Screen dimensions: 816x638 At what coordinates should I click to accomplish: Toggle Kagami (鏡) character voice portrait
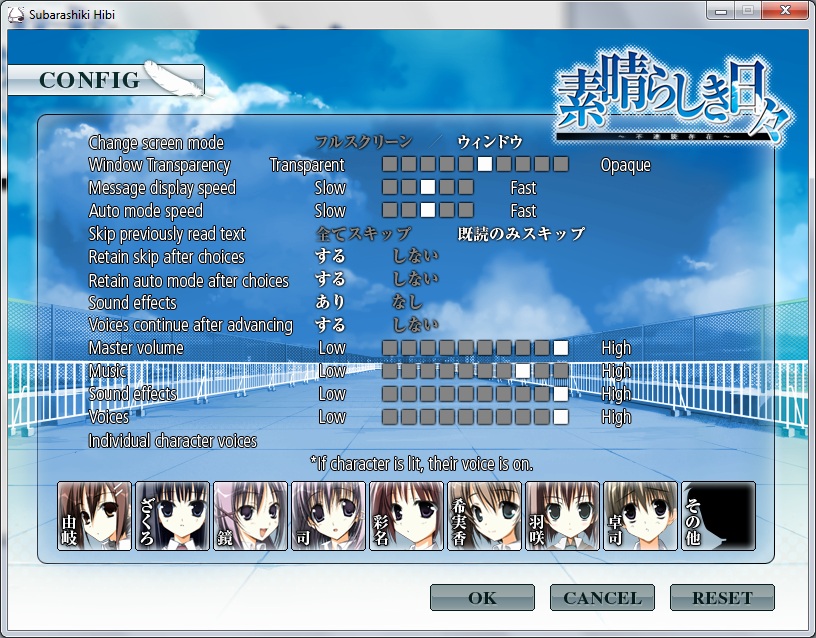click(250, 516)
